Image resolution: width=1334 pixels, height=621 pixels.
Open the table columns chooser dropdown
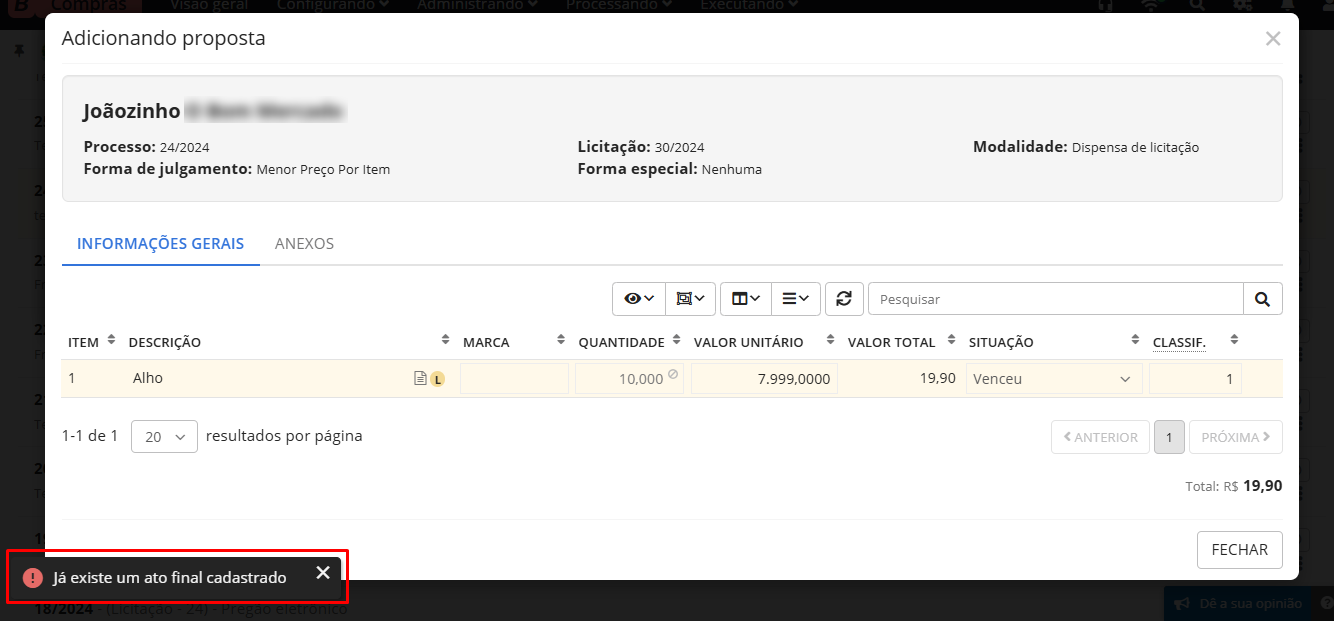tap(745, 298)
